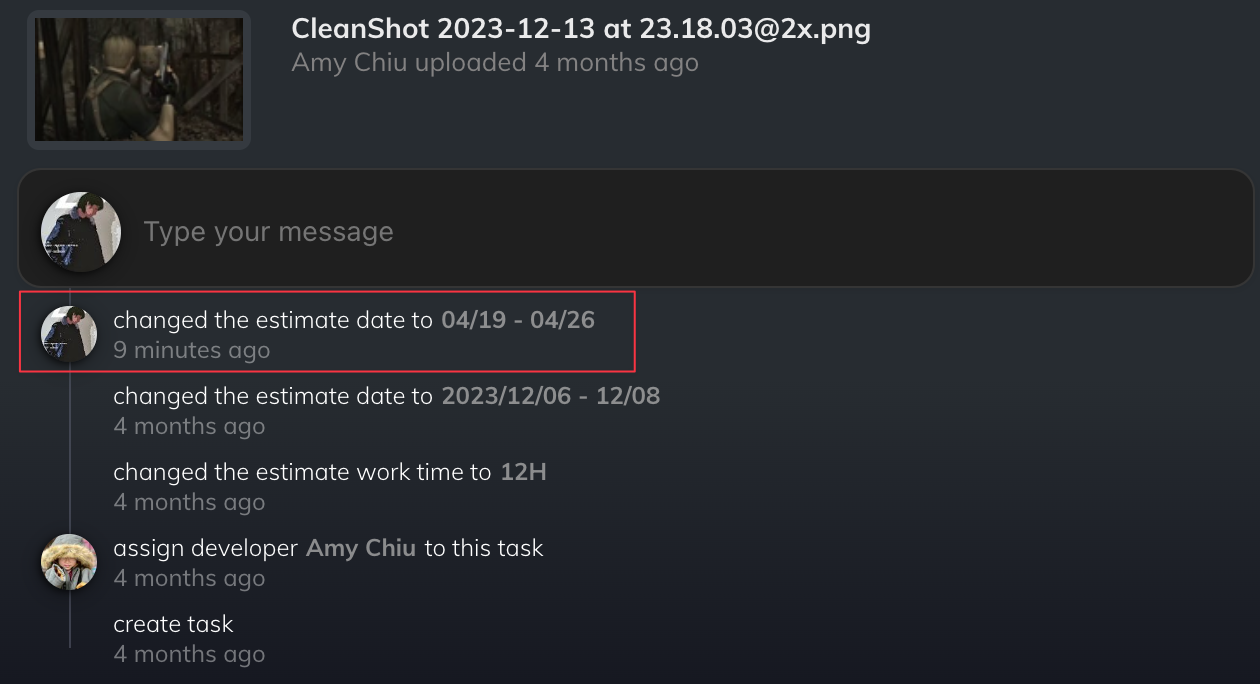The width and height of the screenshot is (1260, 684).
Task: Click the '9 minutes ago' timestamp
Action: point(191,350)
